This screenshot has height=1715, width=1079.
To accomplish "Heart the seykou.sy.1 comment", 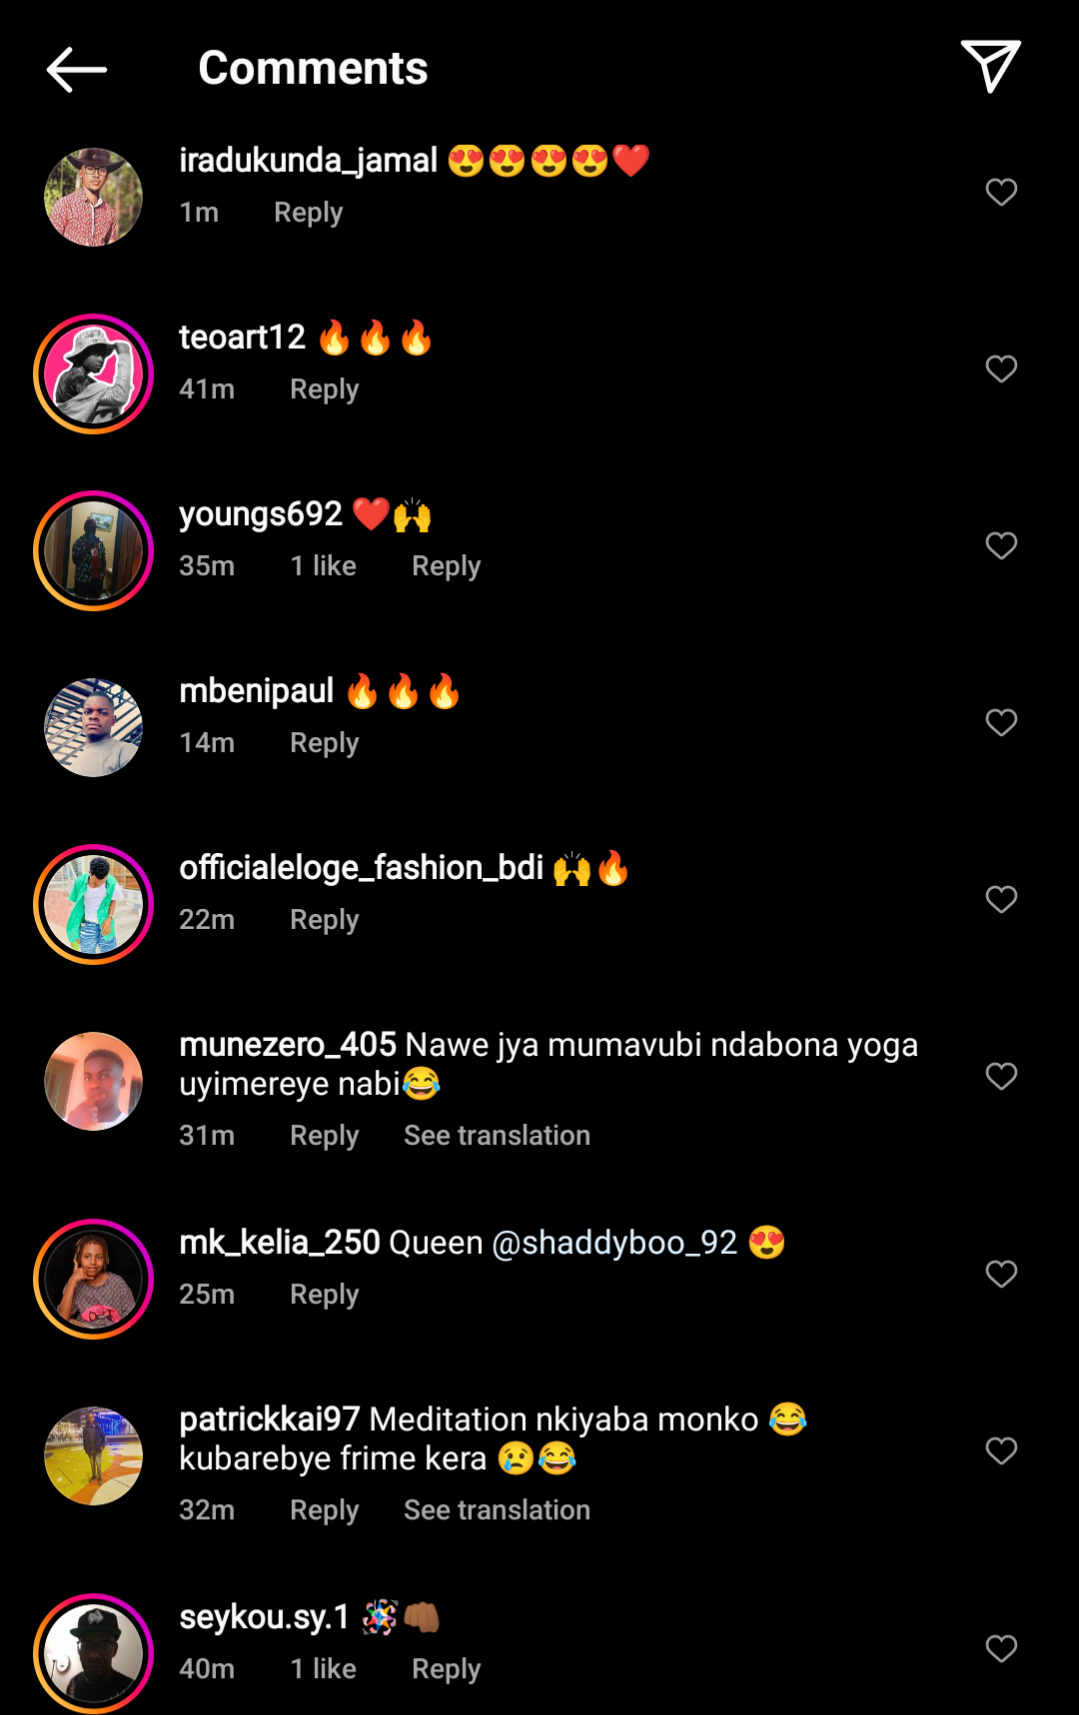I will tap(1001, 1649).
